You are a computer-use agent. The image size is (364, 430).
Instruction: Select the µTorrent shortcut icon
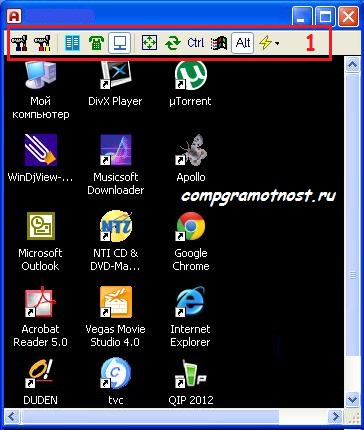click(x=191, y=76)
